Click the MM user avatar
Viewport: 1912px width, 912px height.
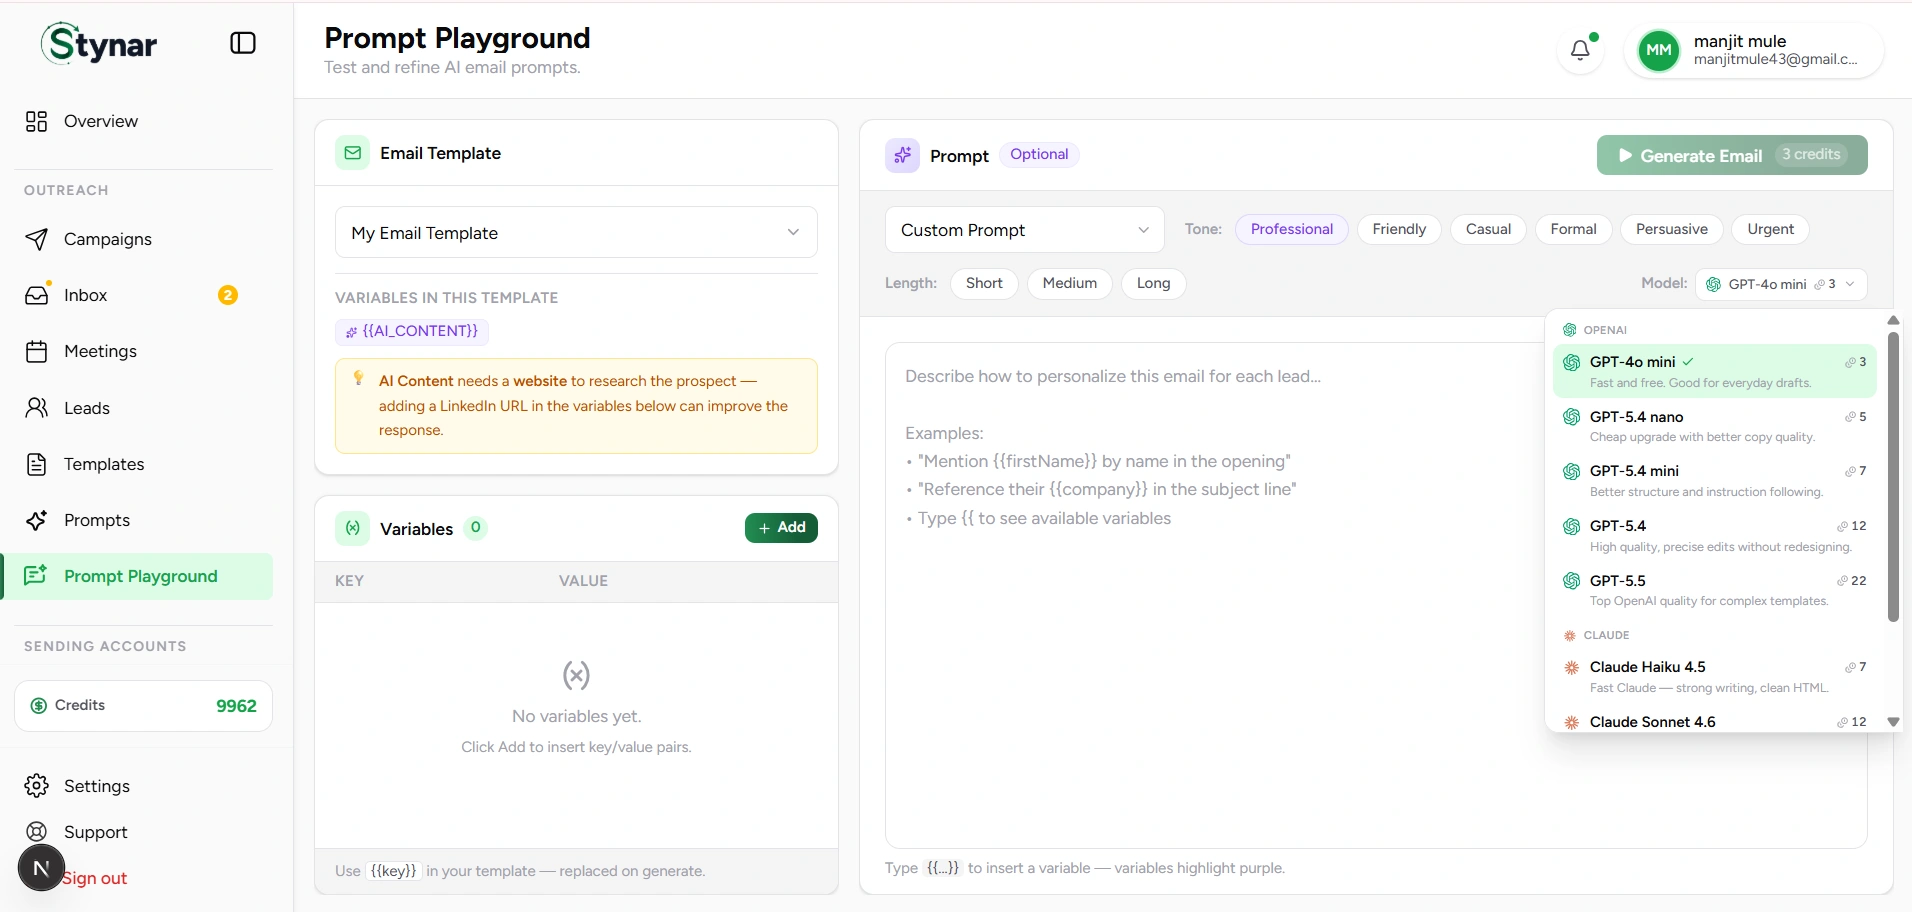pos(1659,50)
